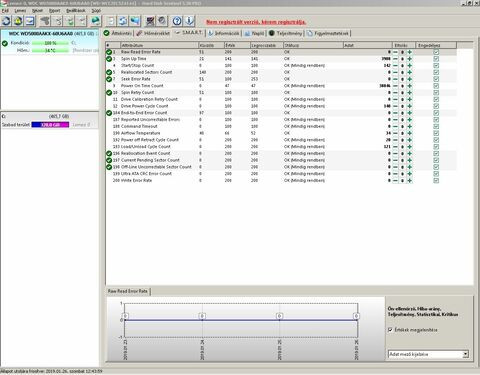
Task: Toggle the Értékek megjelenítése checkbox
Action: point(390,330)
